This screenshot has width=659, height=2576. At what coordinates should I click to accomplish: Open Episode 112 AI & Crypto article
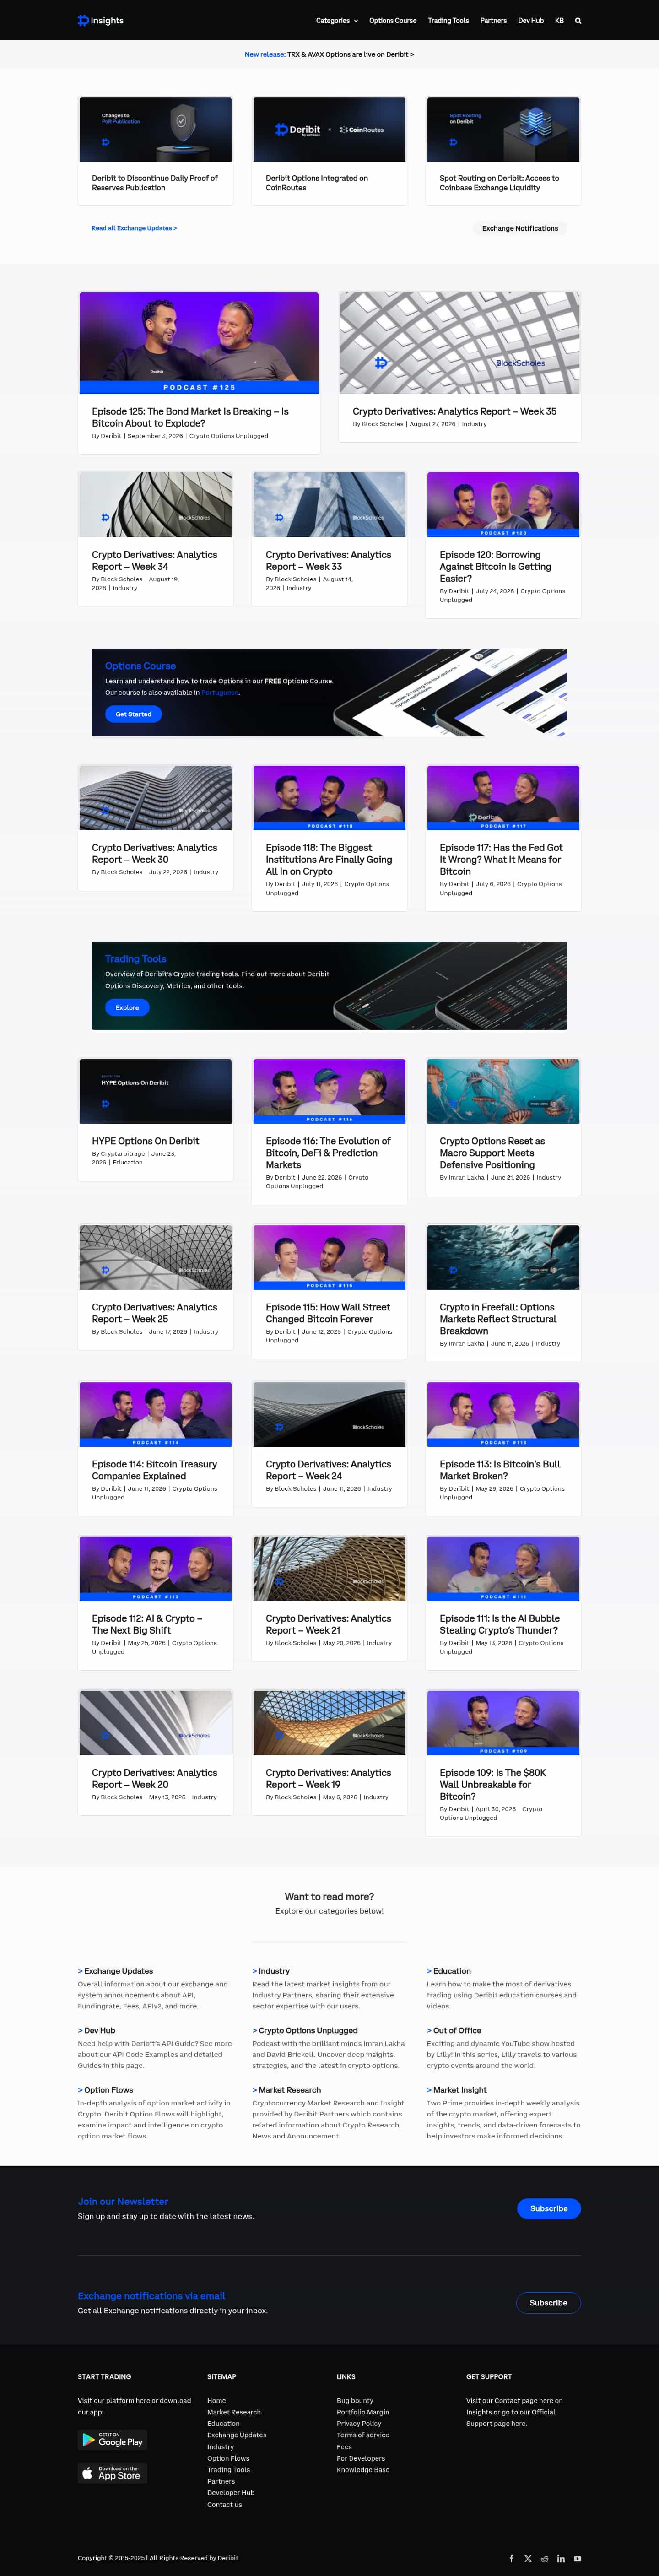[146, 1624]
